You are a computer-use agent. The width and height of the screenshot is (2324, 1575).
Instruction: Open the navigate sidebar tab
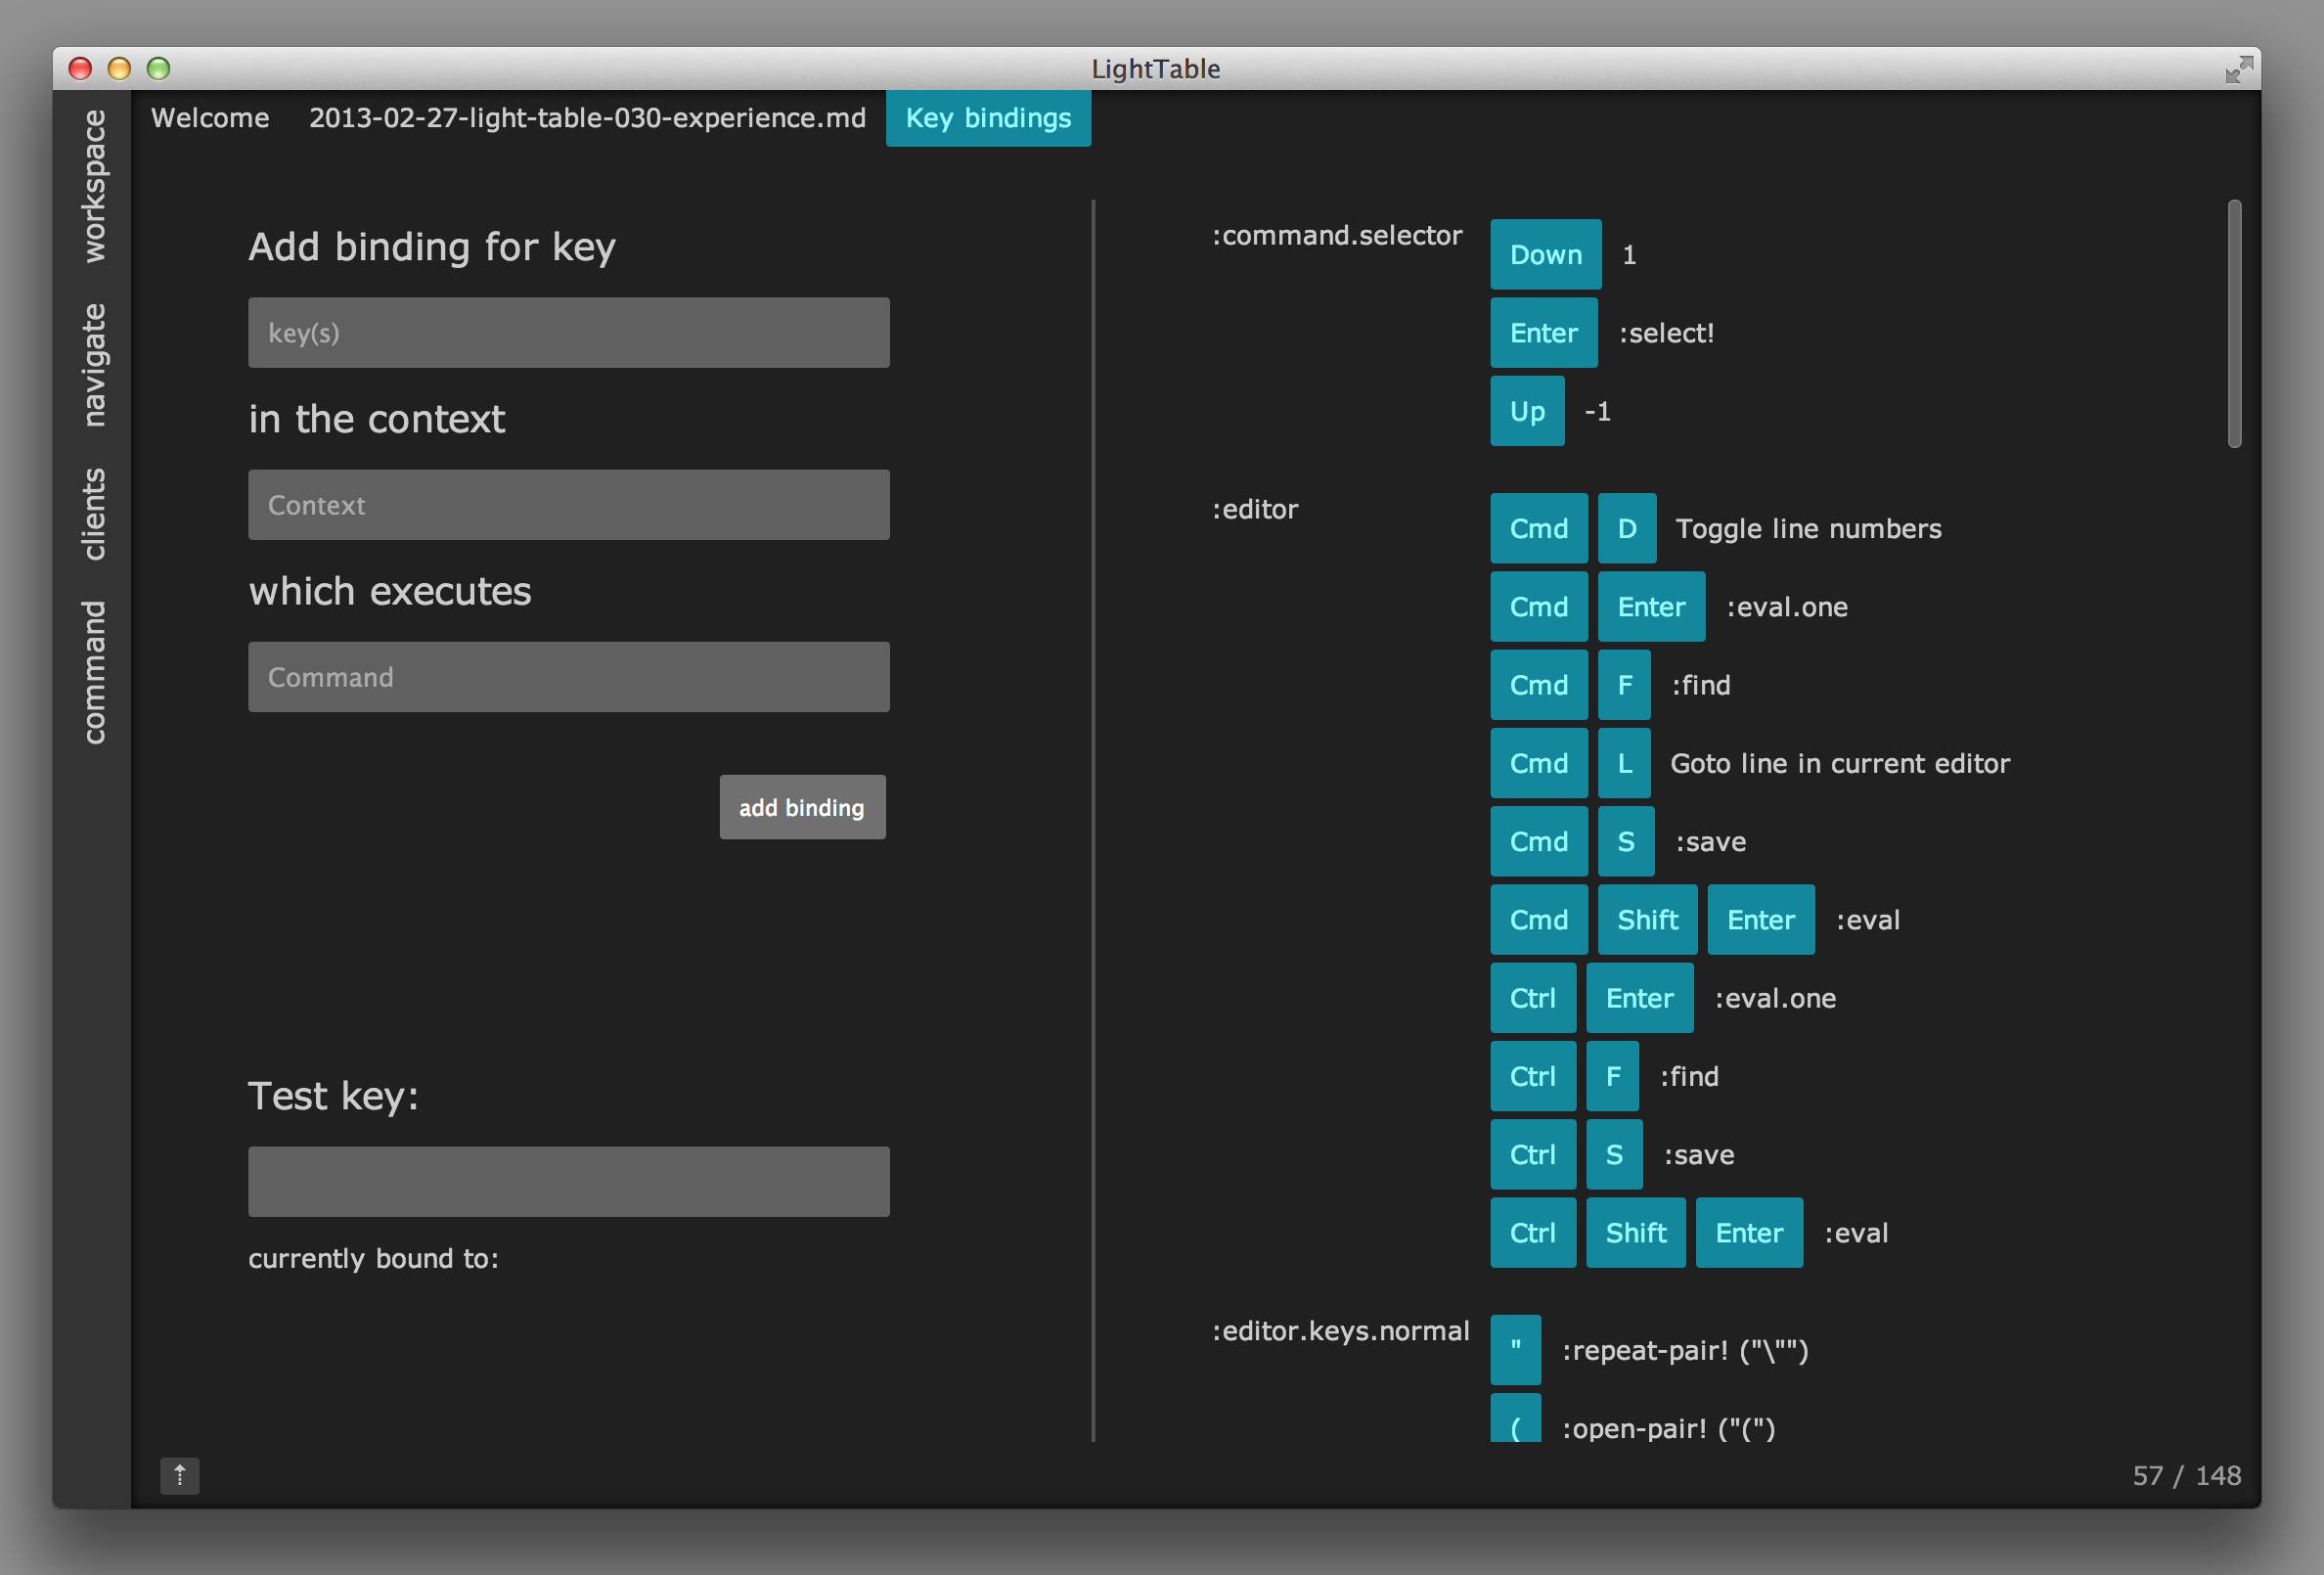(93, 365)
